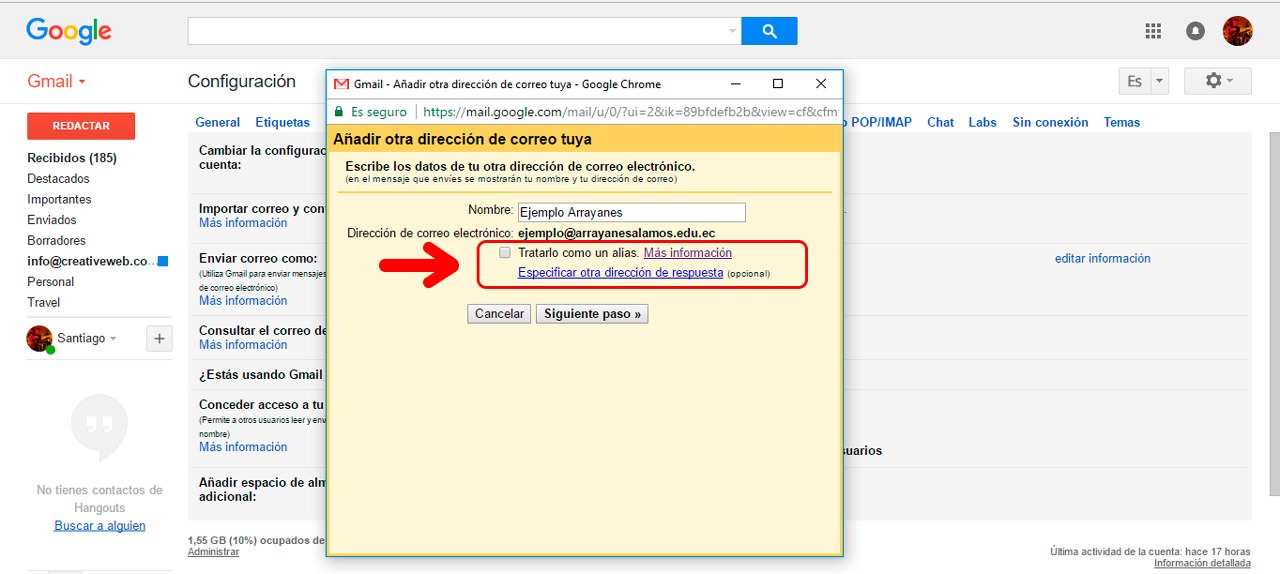The width and height of the screenshot is (1280, 574).
Task: Click the Buscar a alguien link
Action: (x=100, y=526)
